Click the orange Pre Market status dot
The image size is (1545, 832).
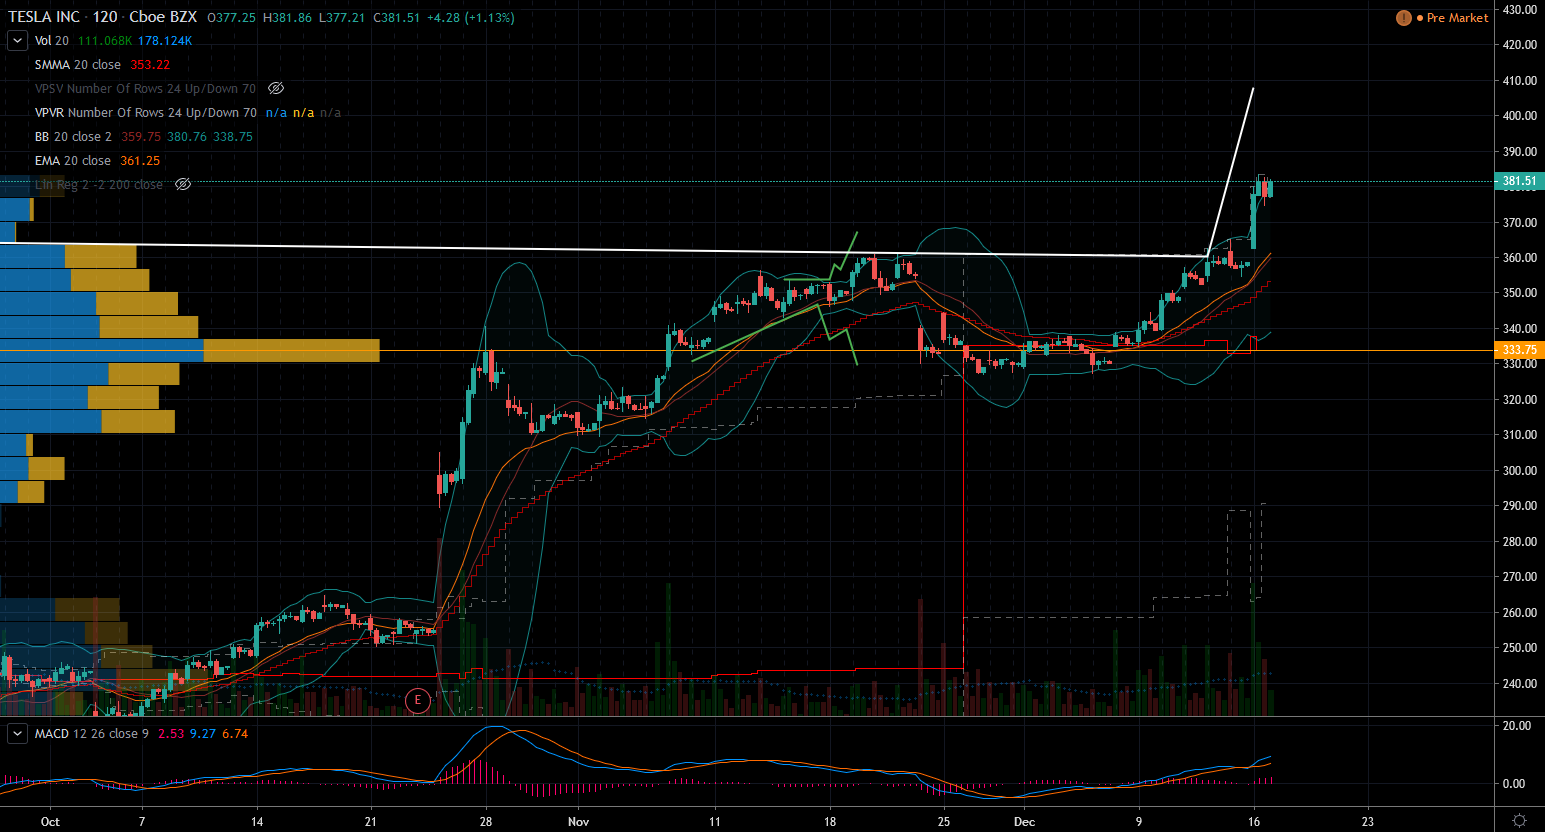(1420, 18)
